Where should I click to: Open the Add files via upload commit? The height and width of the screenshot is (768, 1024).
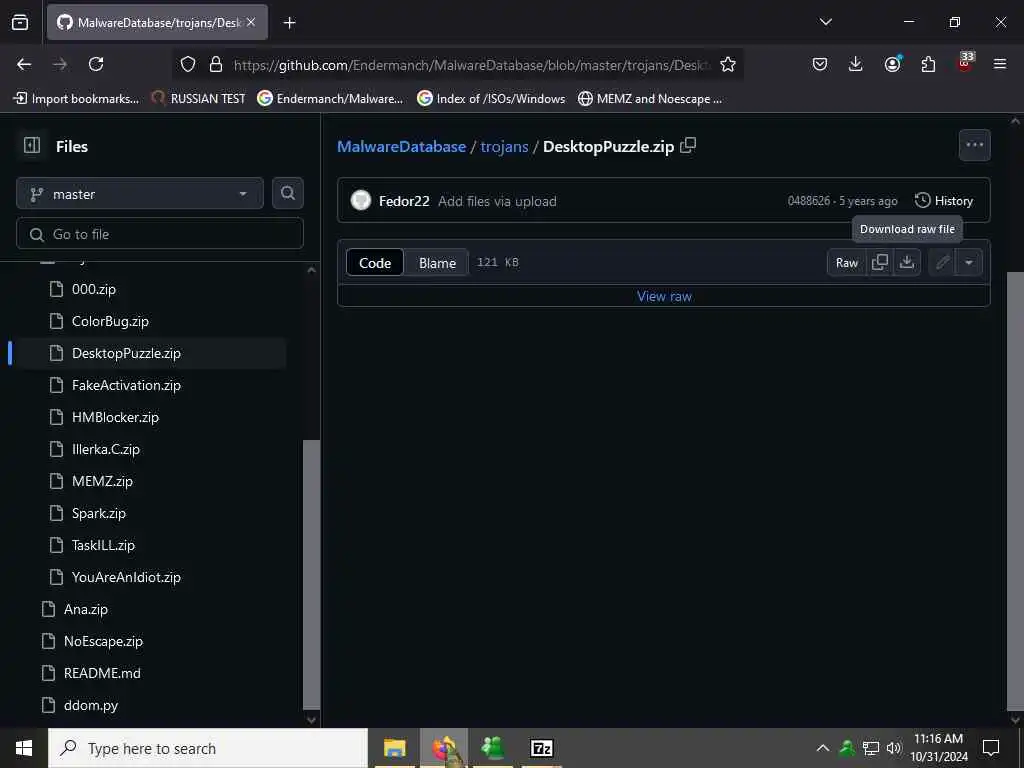click(498, 201)
